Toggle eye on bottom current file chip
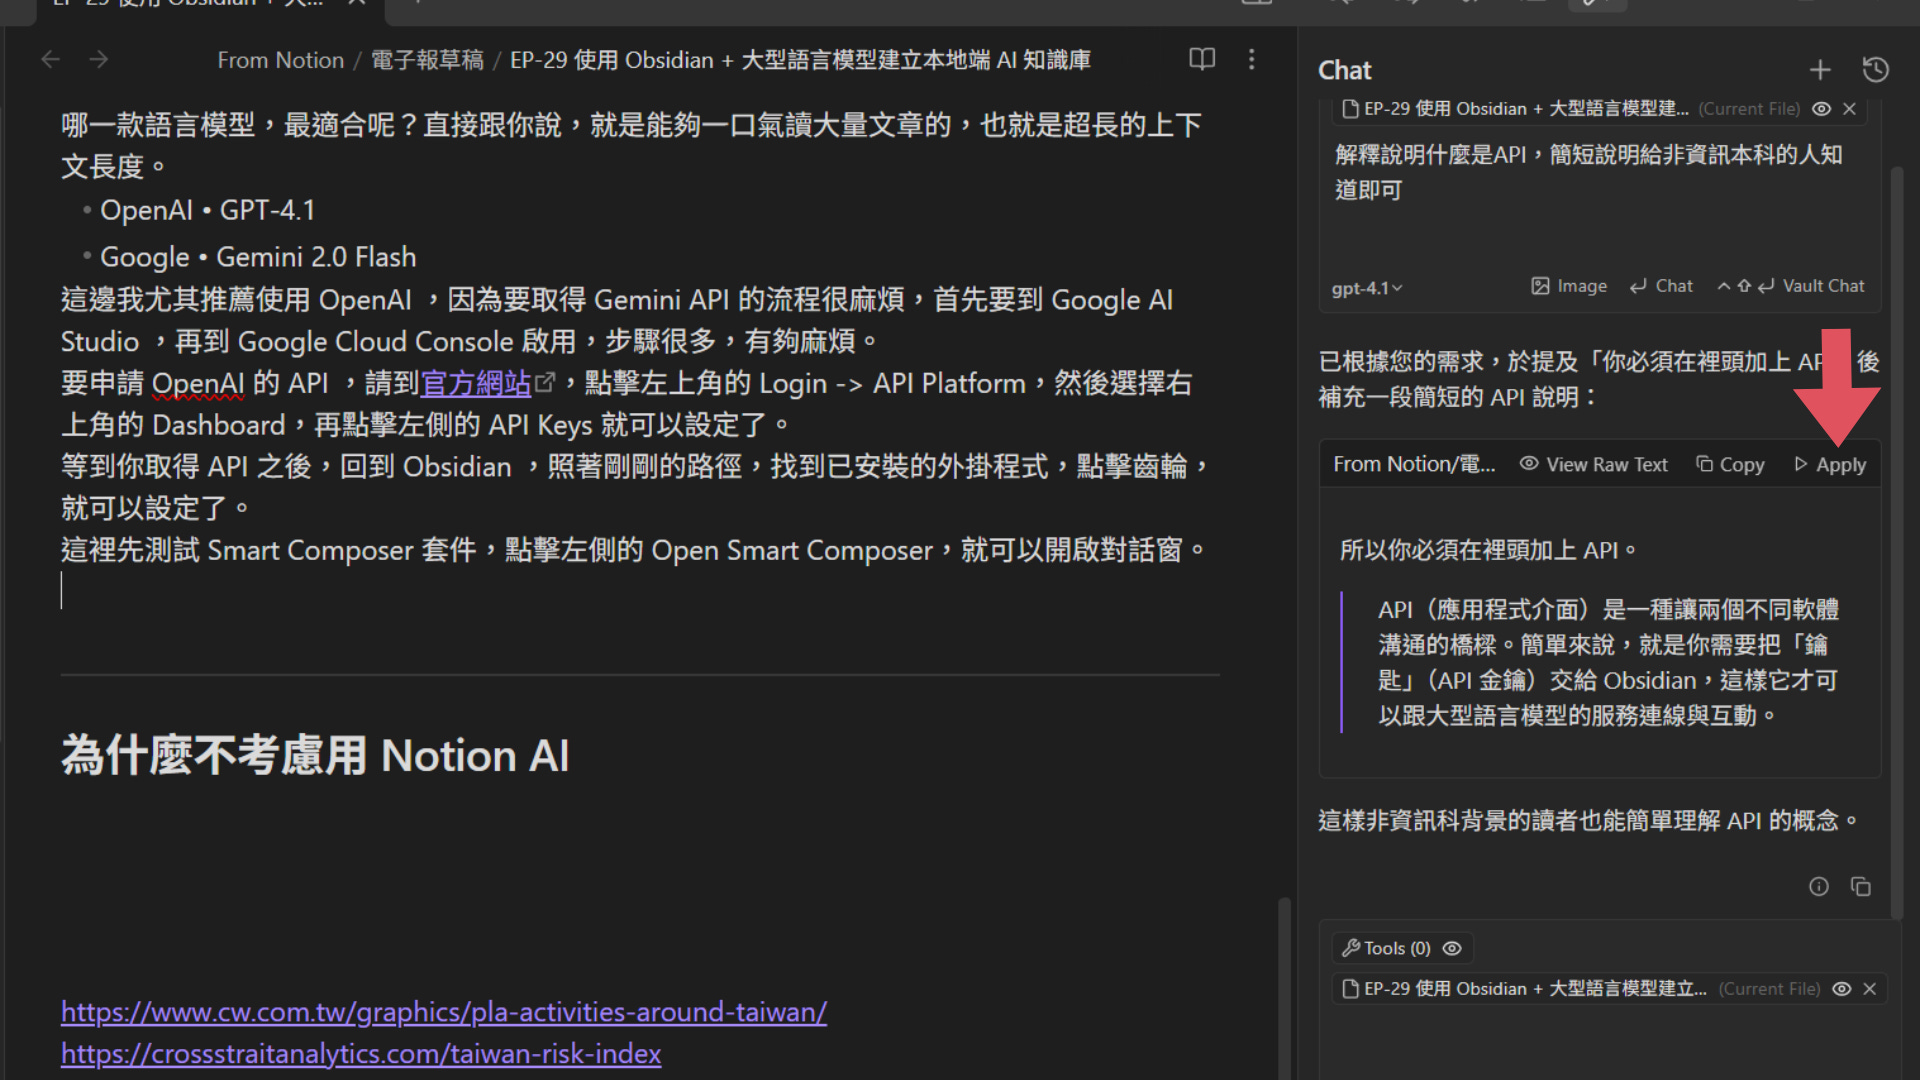 (x=1842, y=989)
